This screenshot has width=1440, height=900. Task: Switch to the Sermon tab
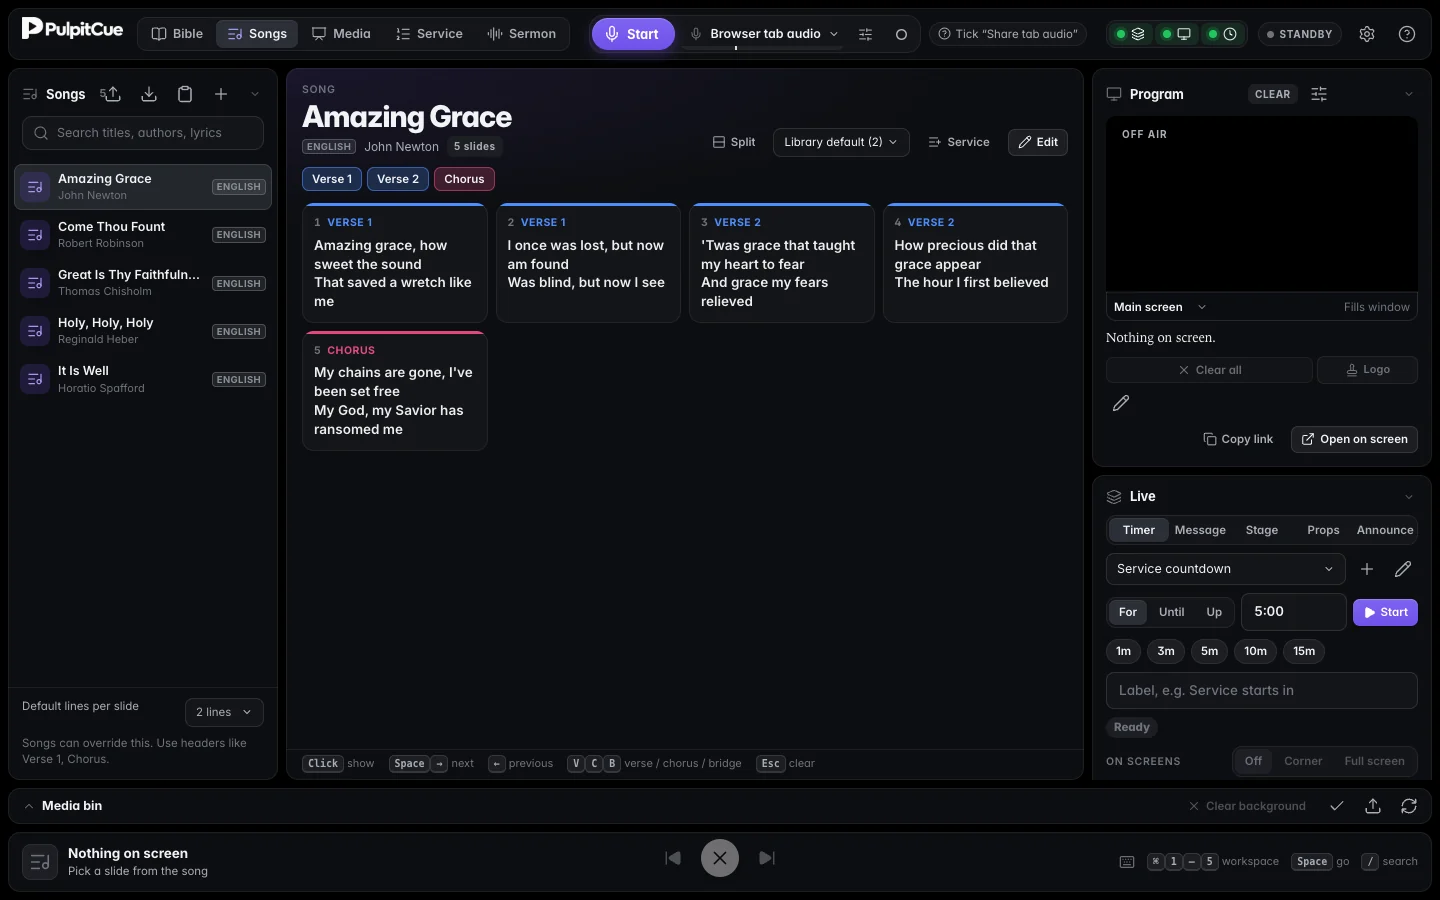(x=521, y=34)
